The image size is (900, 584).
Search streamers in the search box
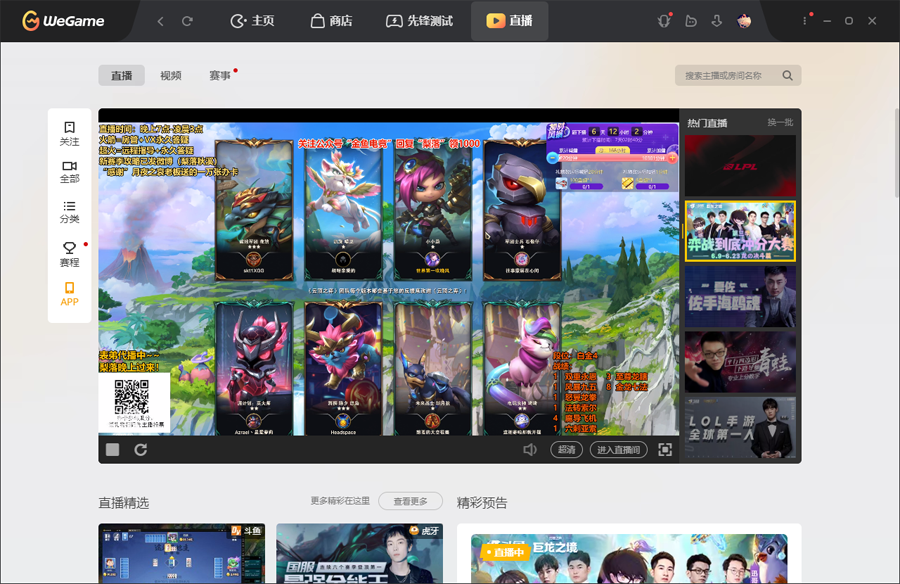[x=730, y=75]
